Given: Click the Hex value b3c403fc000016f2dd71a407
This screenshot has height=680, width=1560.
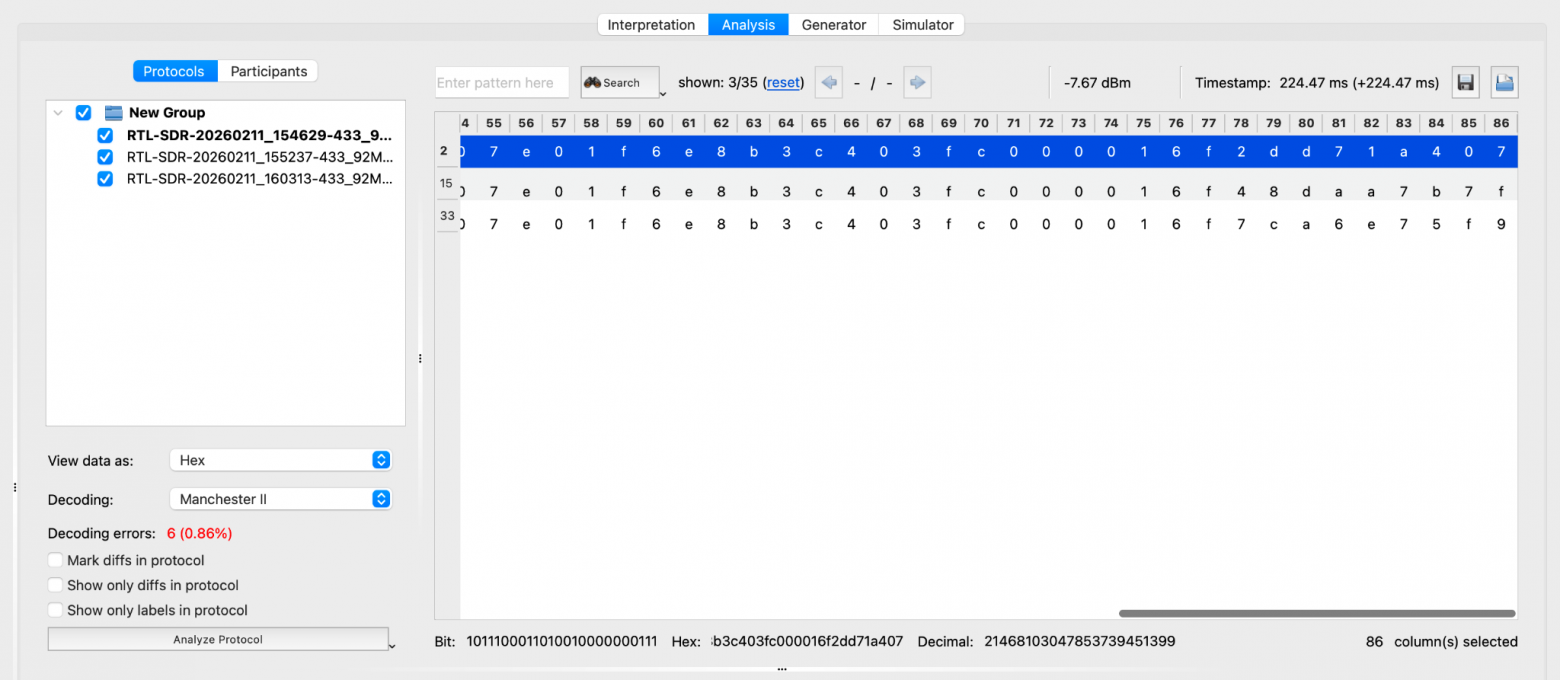Looking at the screenshot, I should click(x=807, y=642).
